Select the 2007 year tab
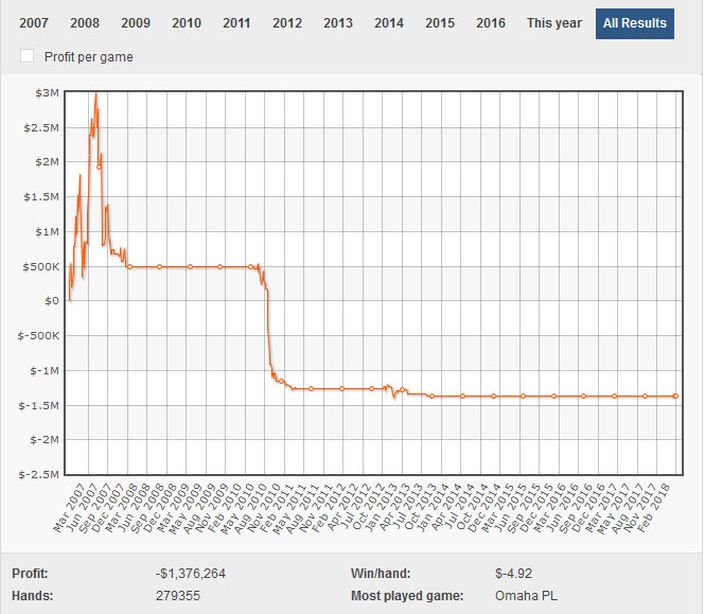Image resolution: width=705 pixels, height=614 pixels. pyautogui.click(x=35, y=23)
